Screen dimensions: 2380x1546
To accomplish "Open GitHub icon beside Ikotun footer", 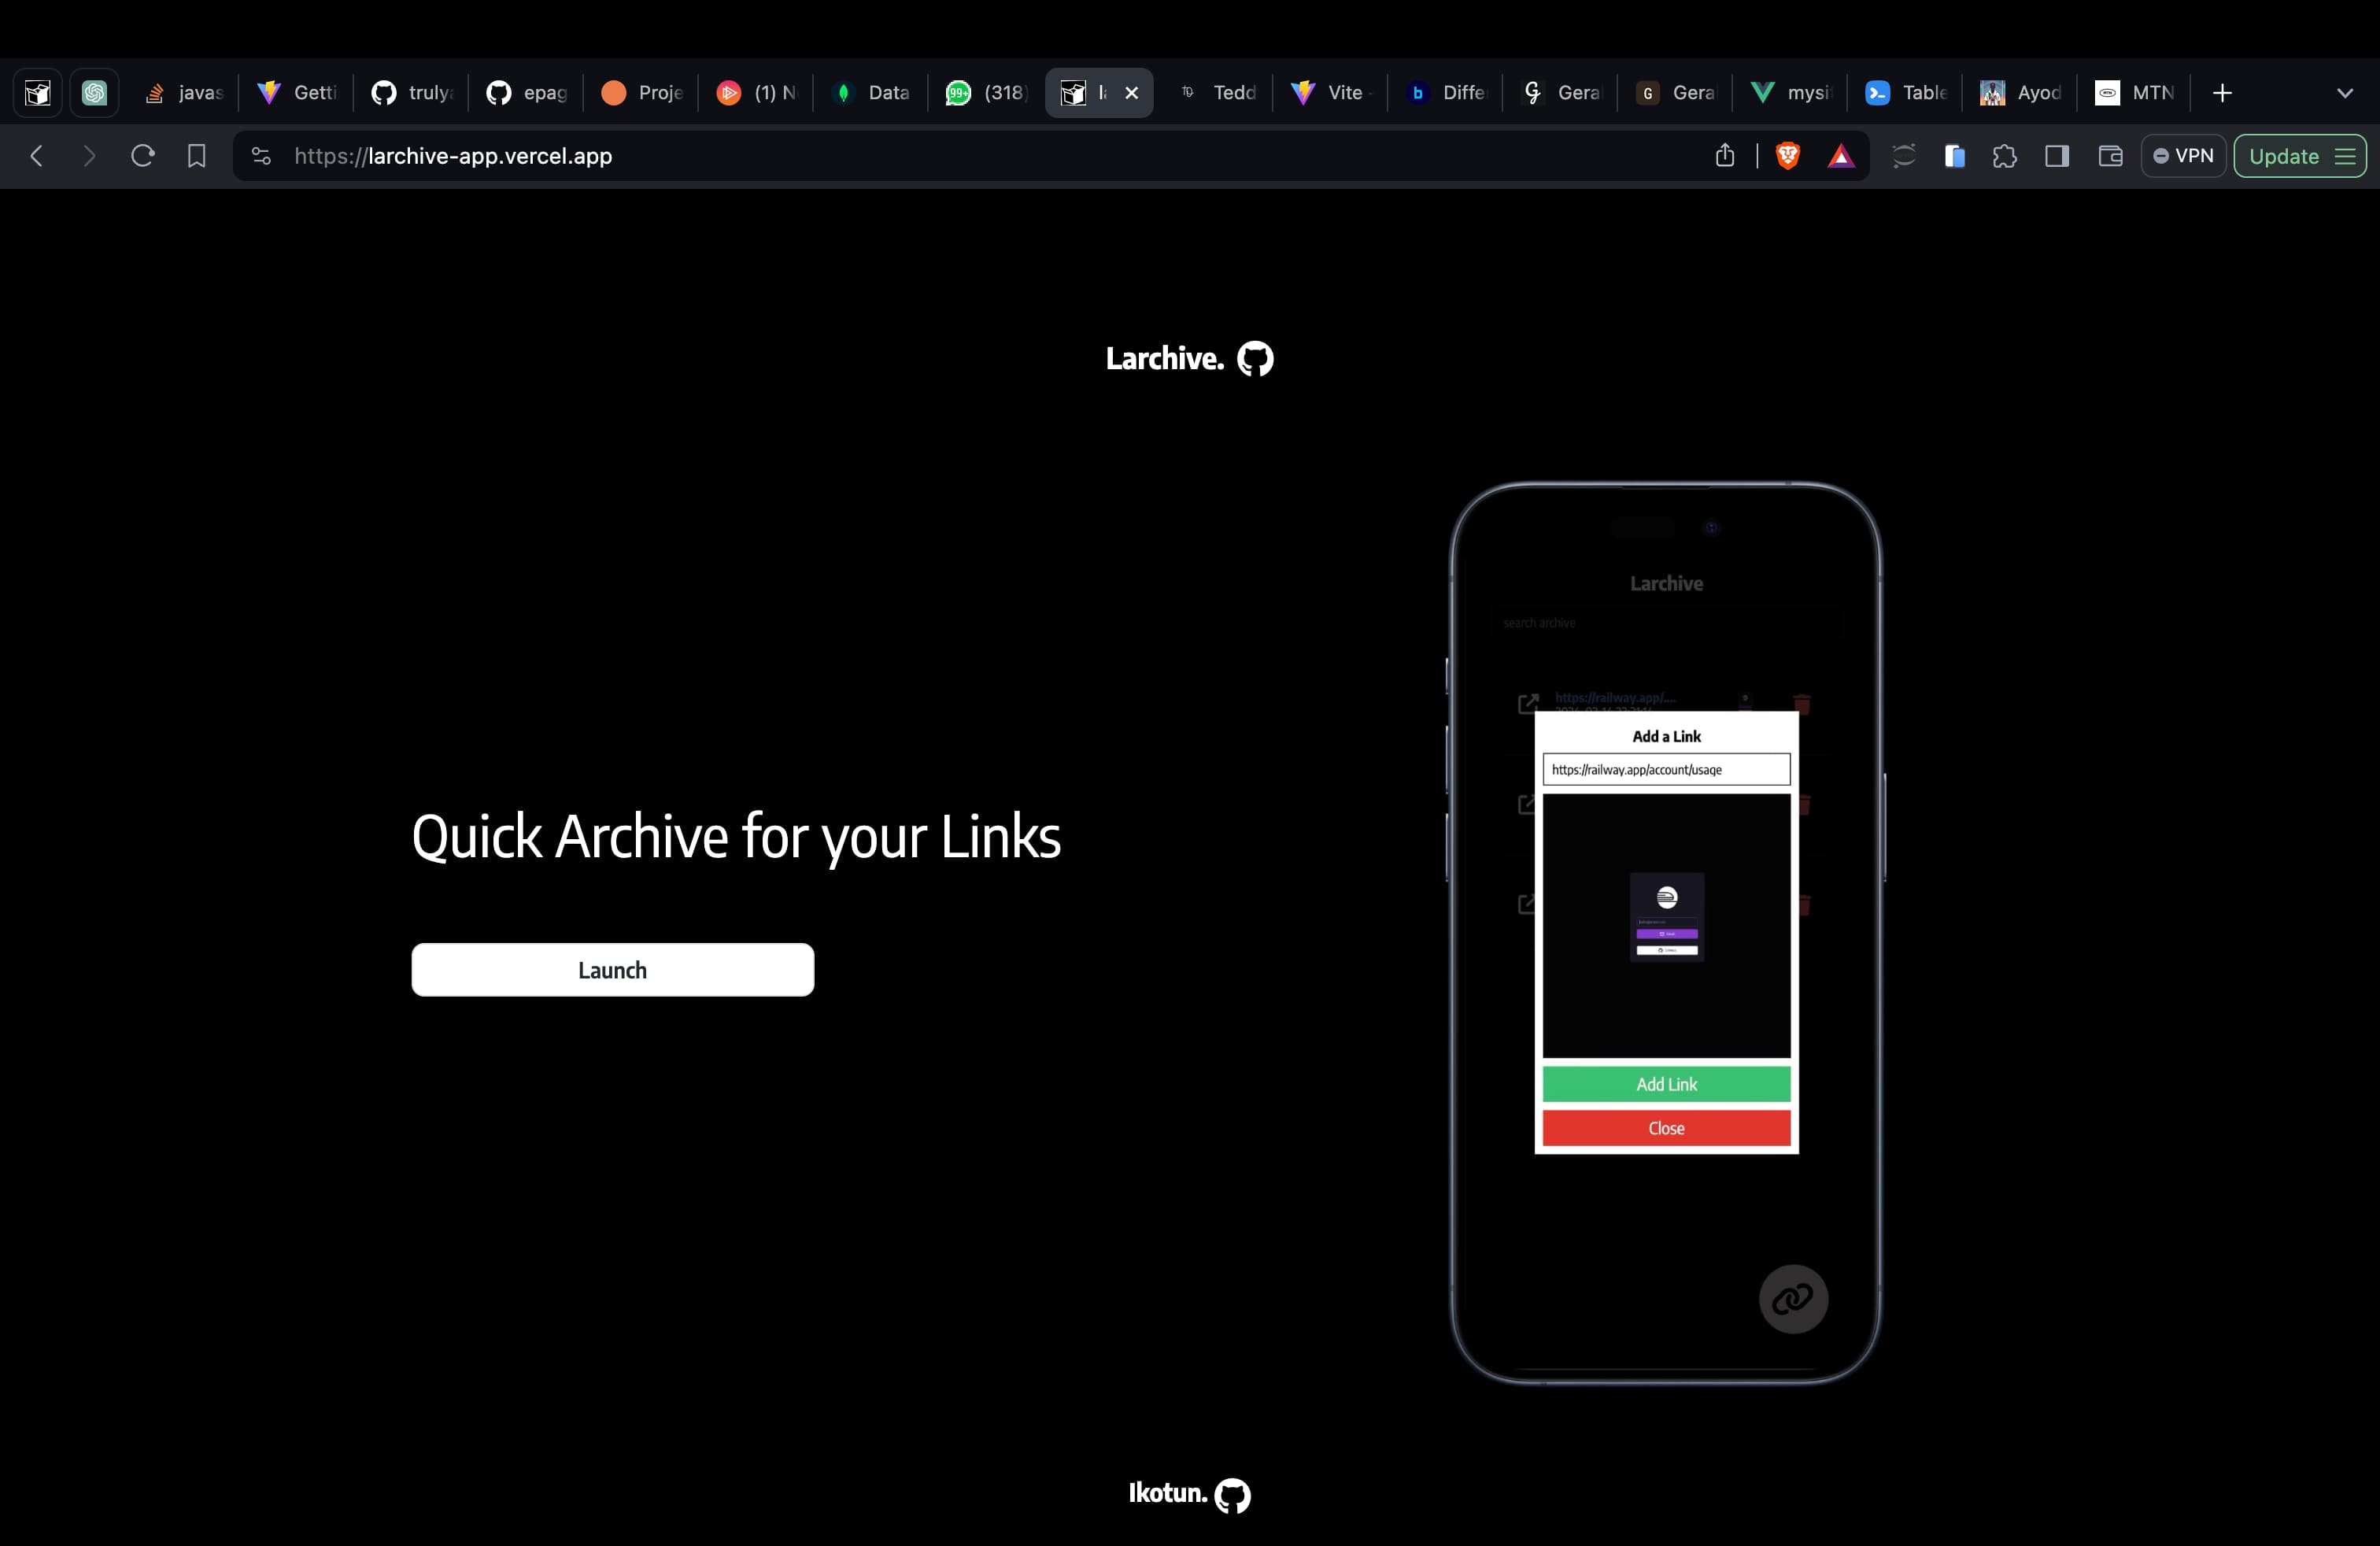I will tap(1233, 1496).
